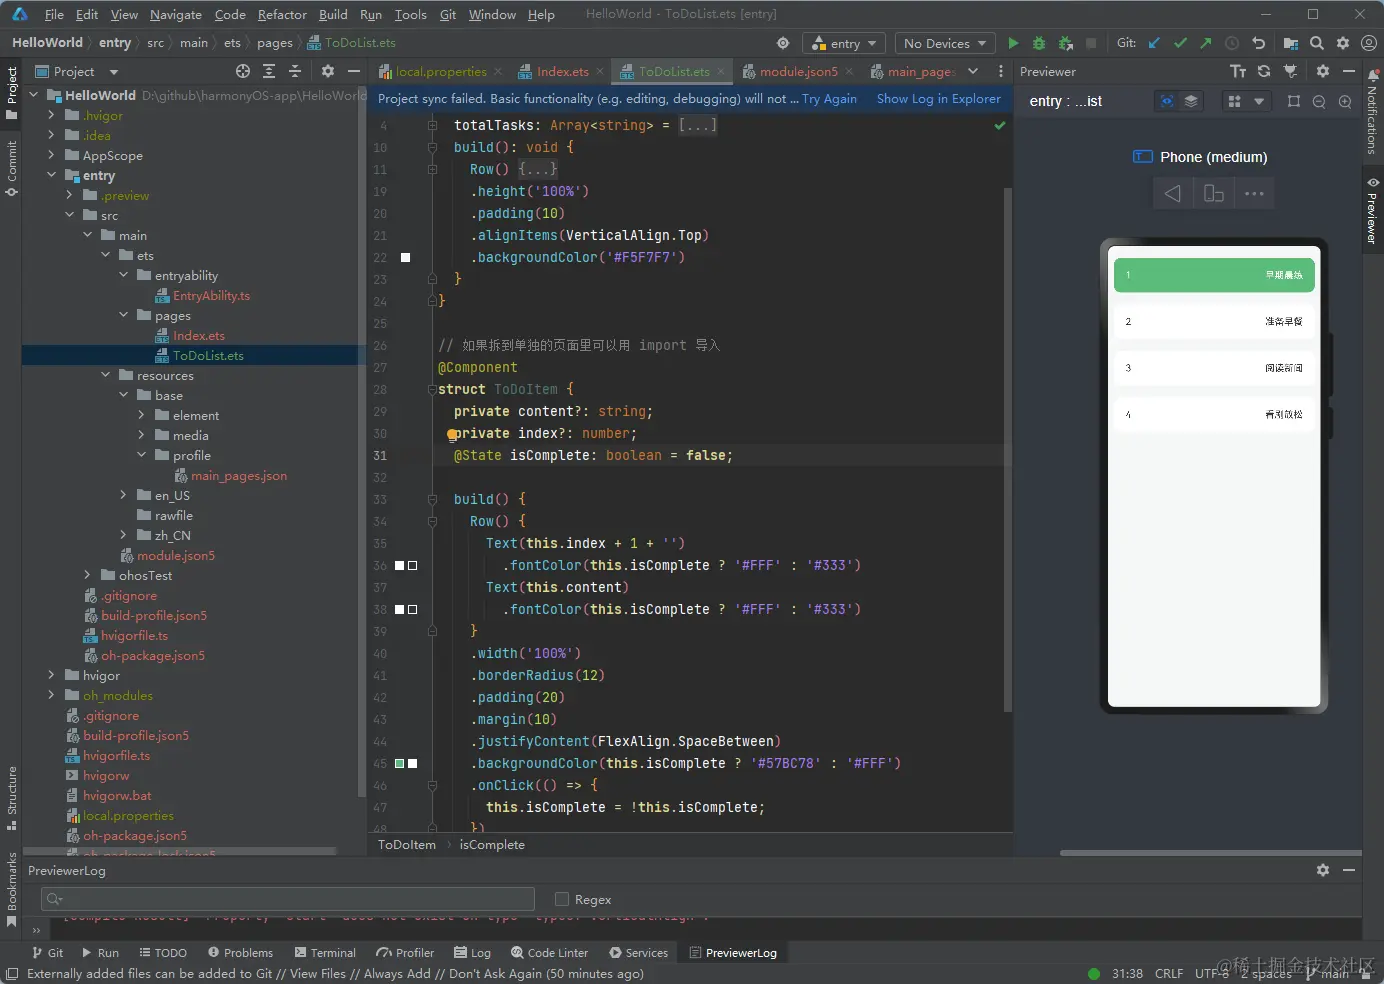Open the No Devices dropdown
This screenshot has height=984, width=1384.
[944, 43]
